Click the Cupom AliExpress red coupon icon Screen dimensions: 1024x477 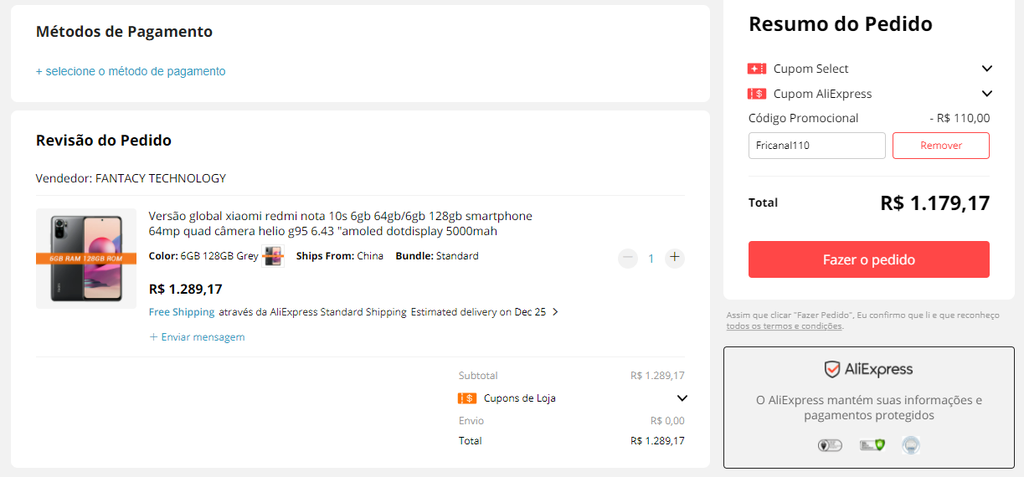tap(757, 93)
